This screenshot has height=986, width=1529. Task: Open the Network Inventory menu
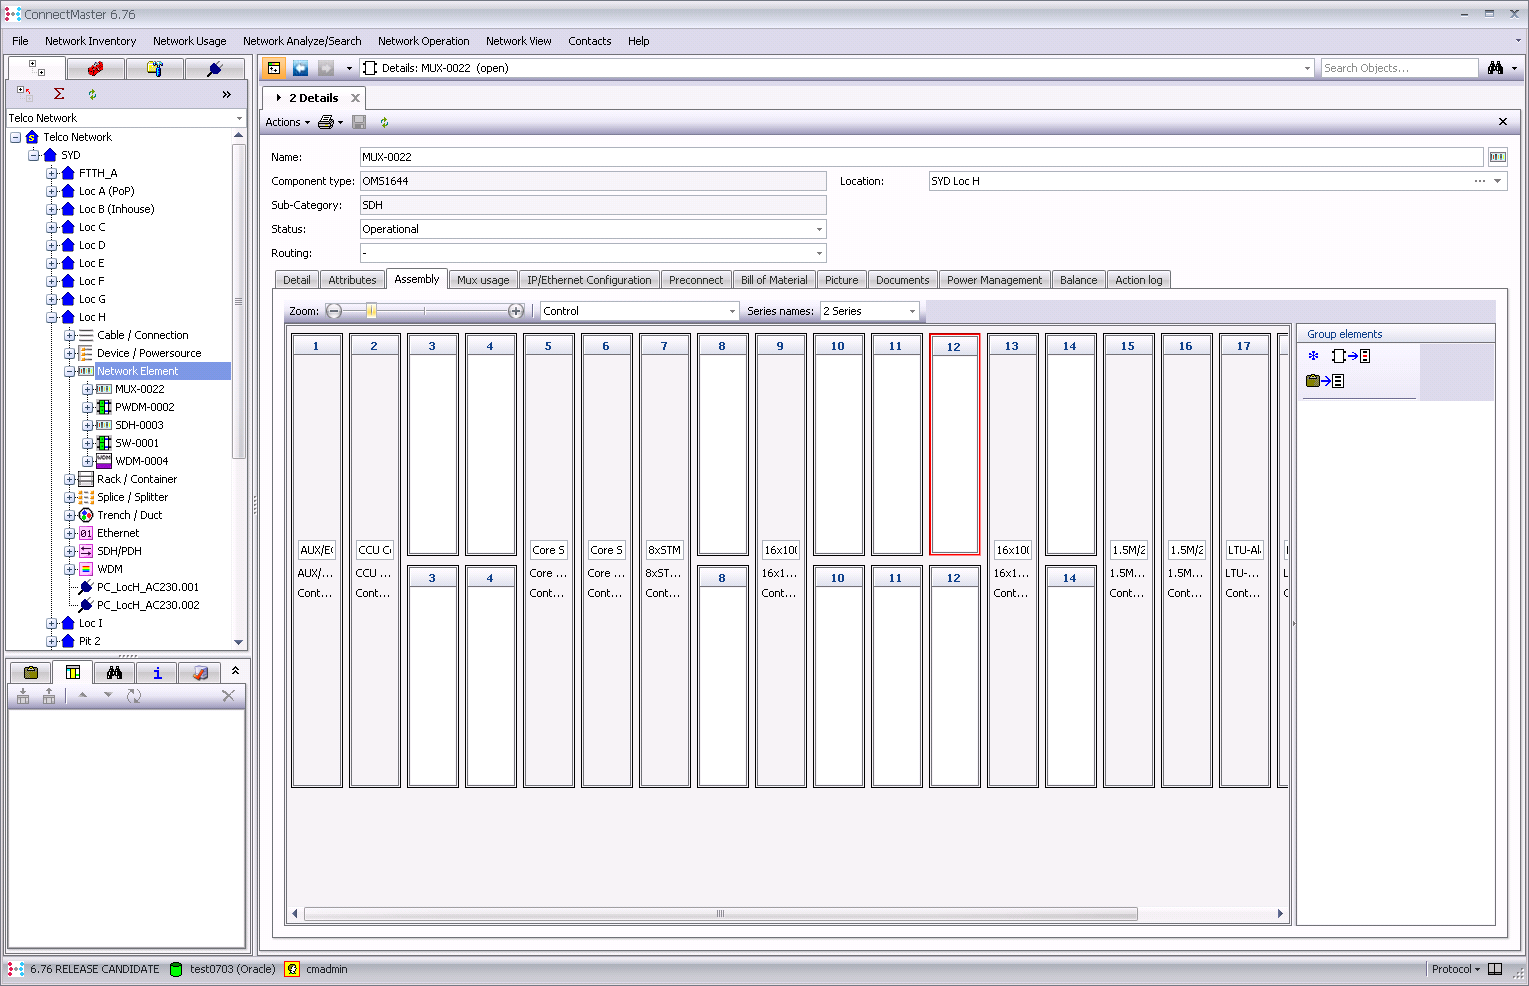90,41
